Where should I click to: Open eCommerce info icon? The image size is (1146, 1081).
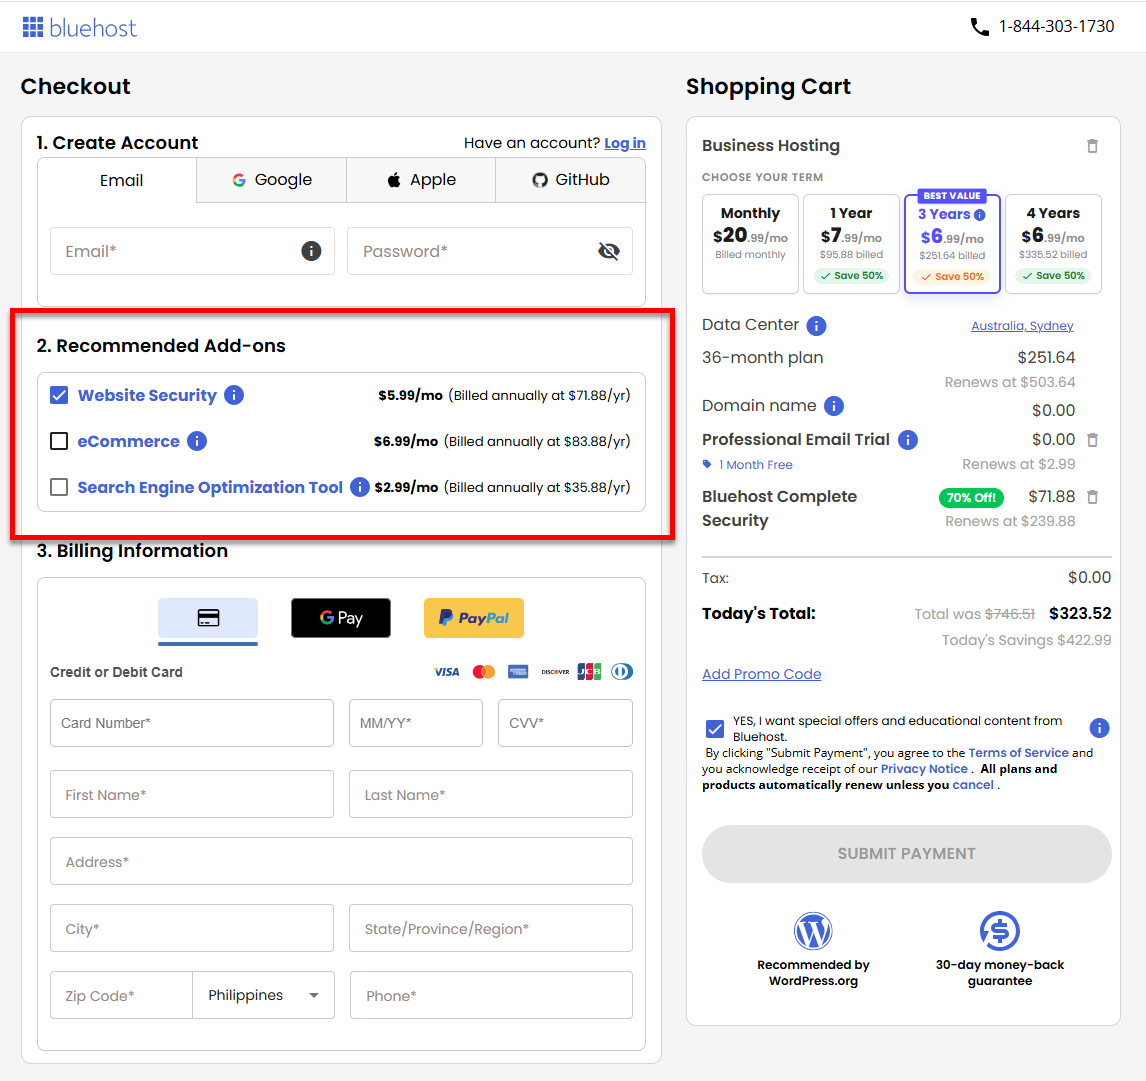pos(197,441)
